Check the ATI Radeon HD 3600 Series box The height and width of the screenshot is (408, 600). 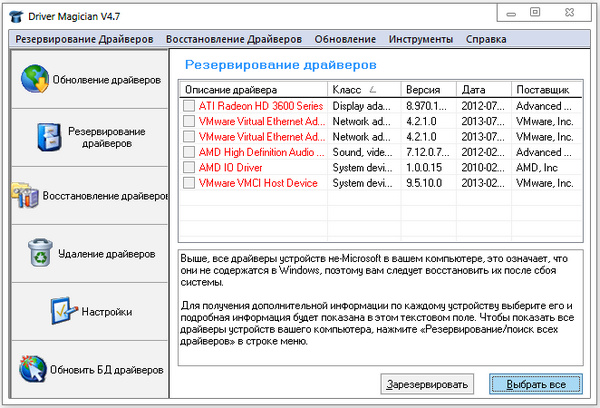pyautogui.click(x=189, y=106)
